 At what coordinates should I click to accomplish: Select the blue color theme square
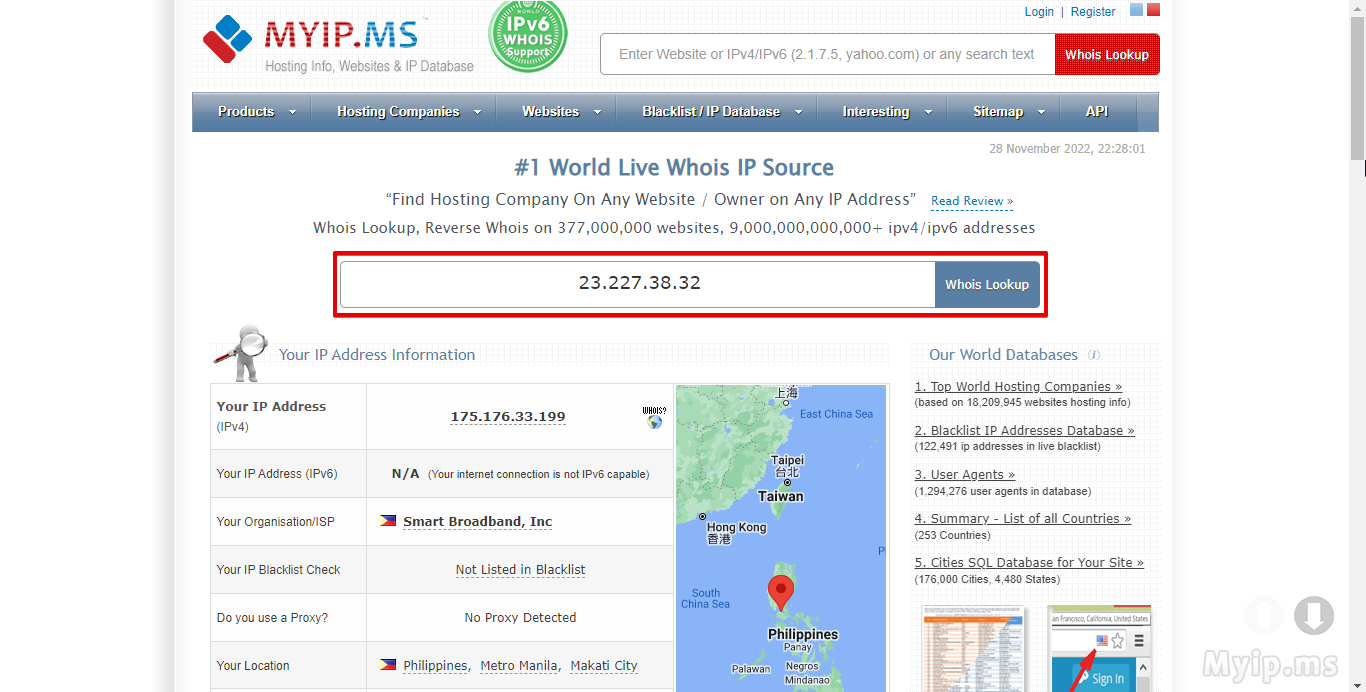coord(1136,10)
